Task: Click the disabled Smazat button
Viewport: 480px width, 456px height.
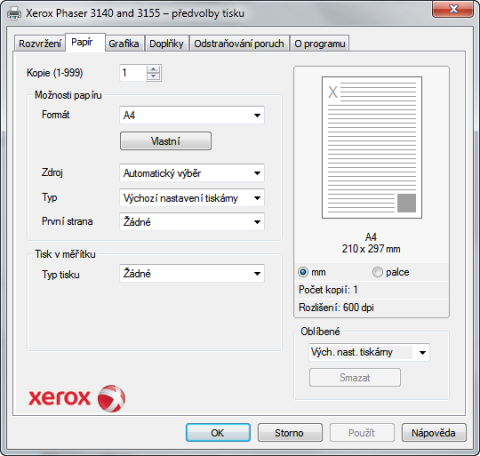Action: 355,378
